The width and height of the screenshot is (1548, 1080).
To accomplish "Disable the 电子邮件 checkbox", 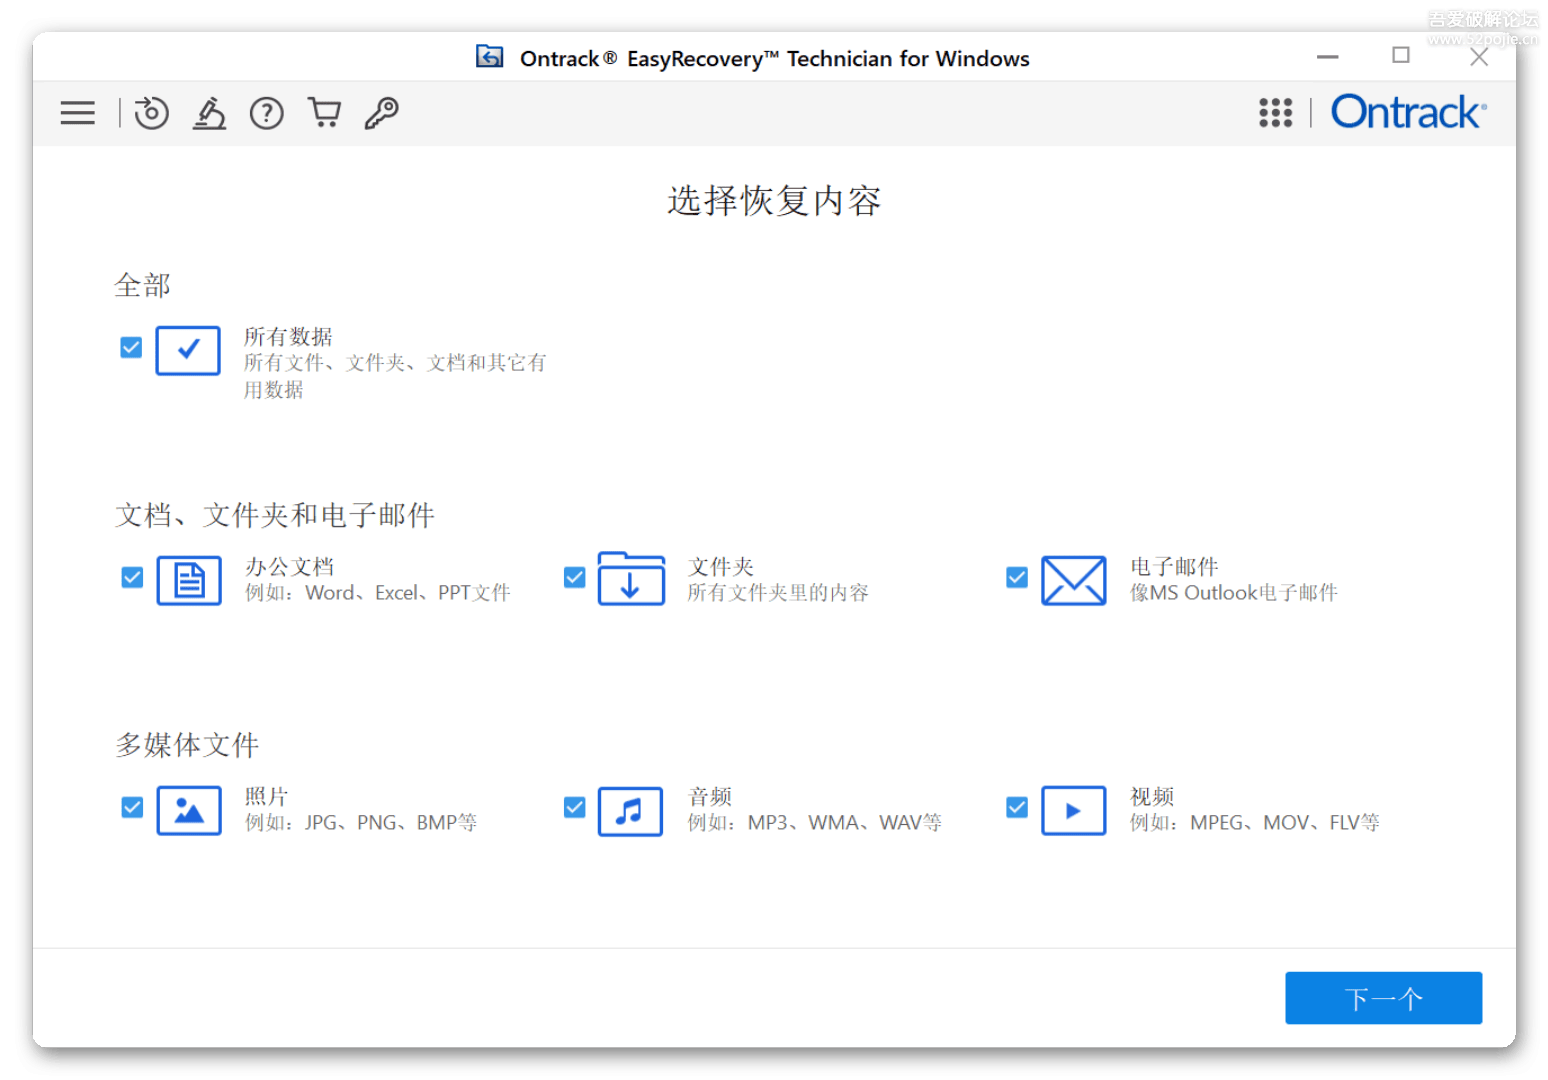I will click(x=1017, y=578).
